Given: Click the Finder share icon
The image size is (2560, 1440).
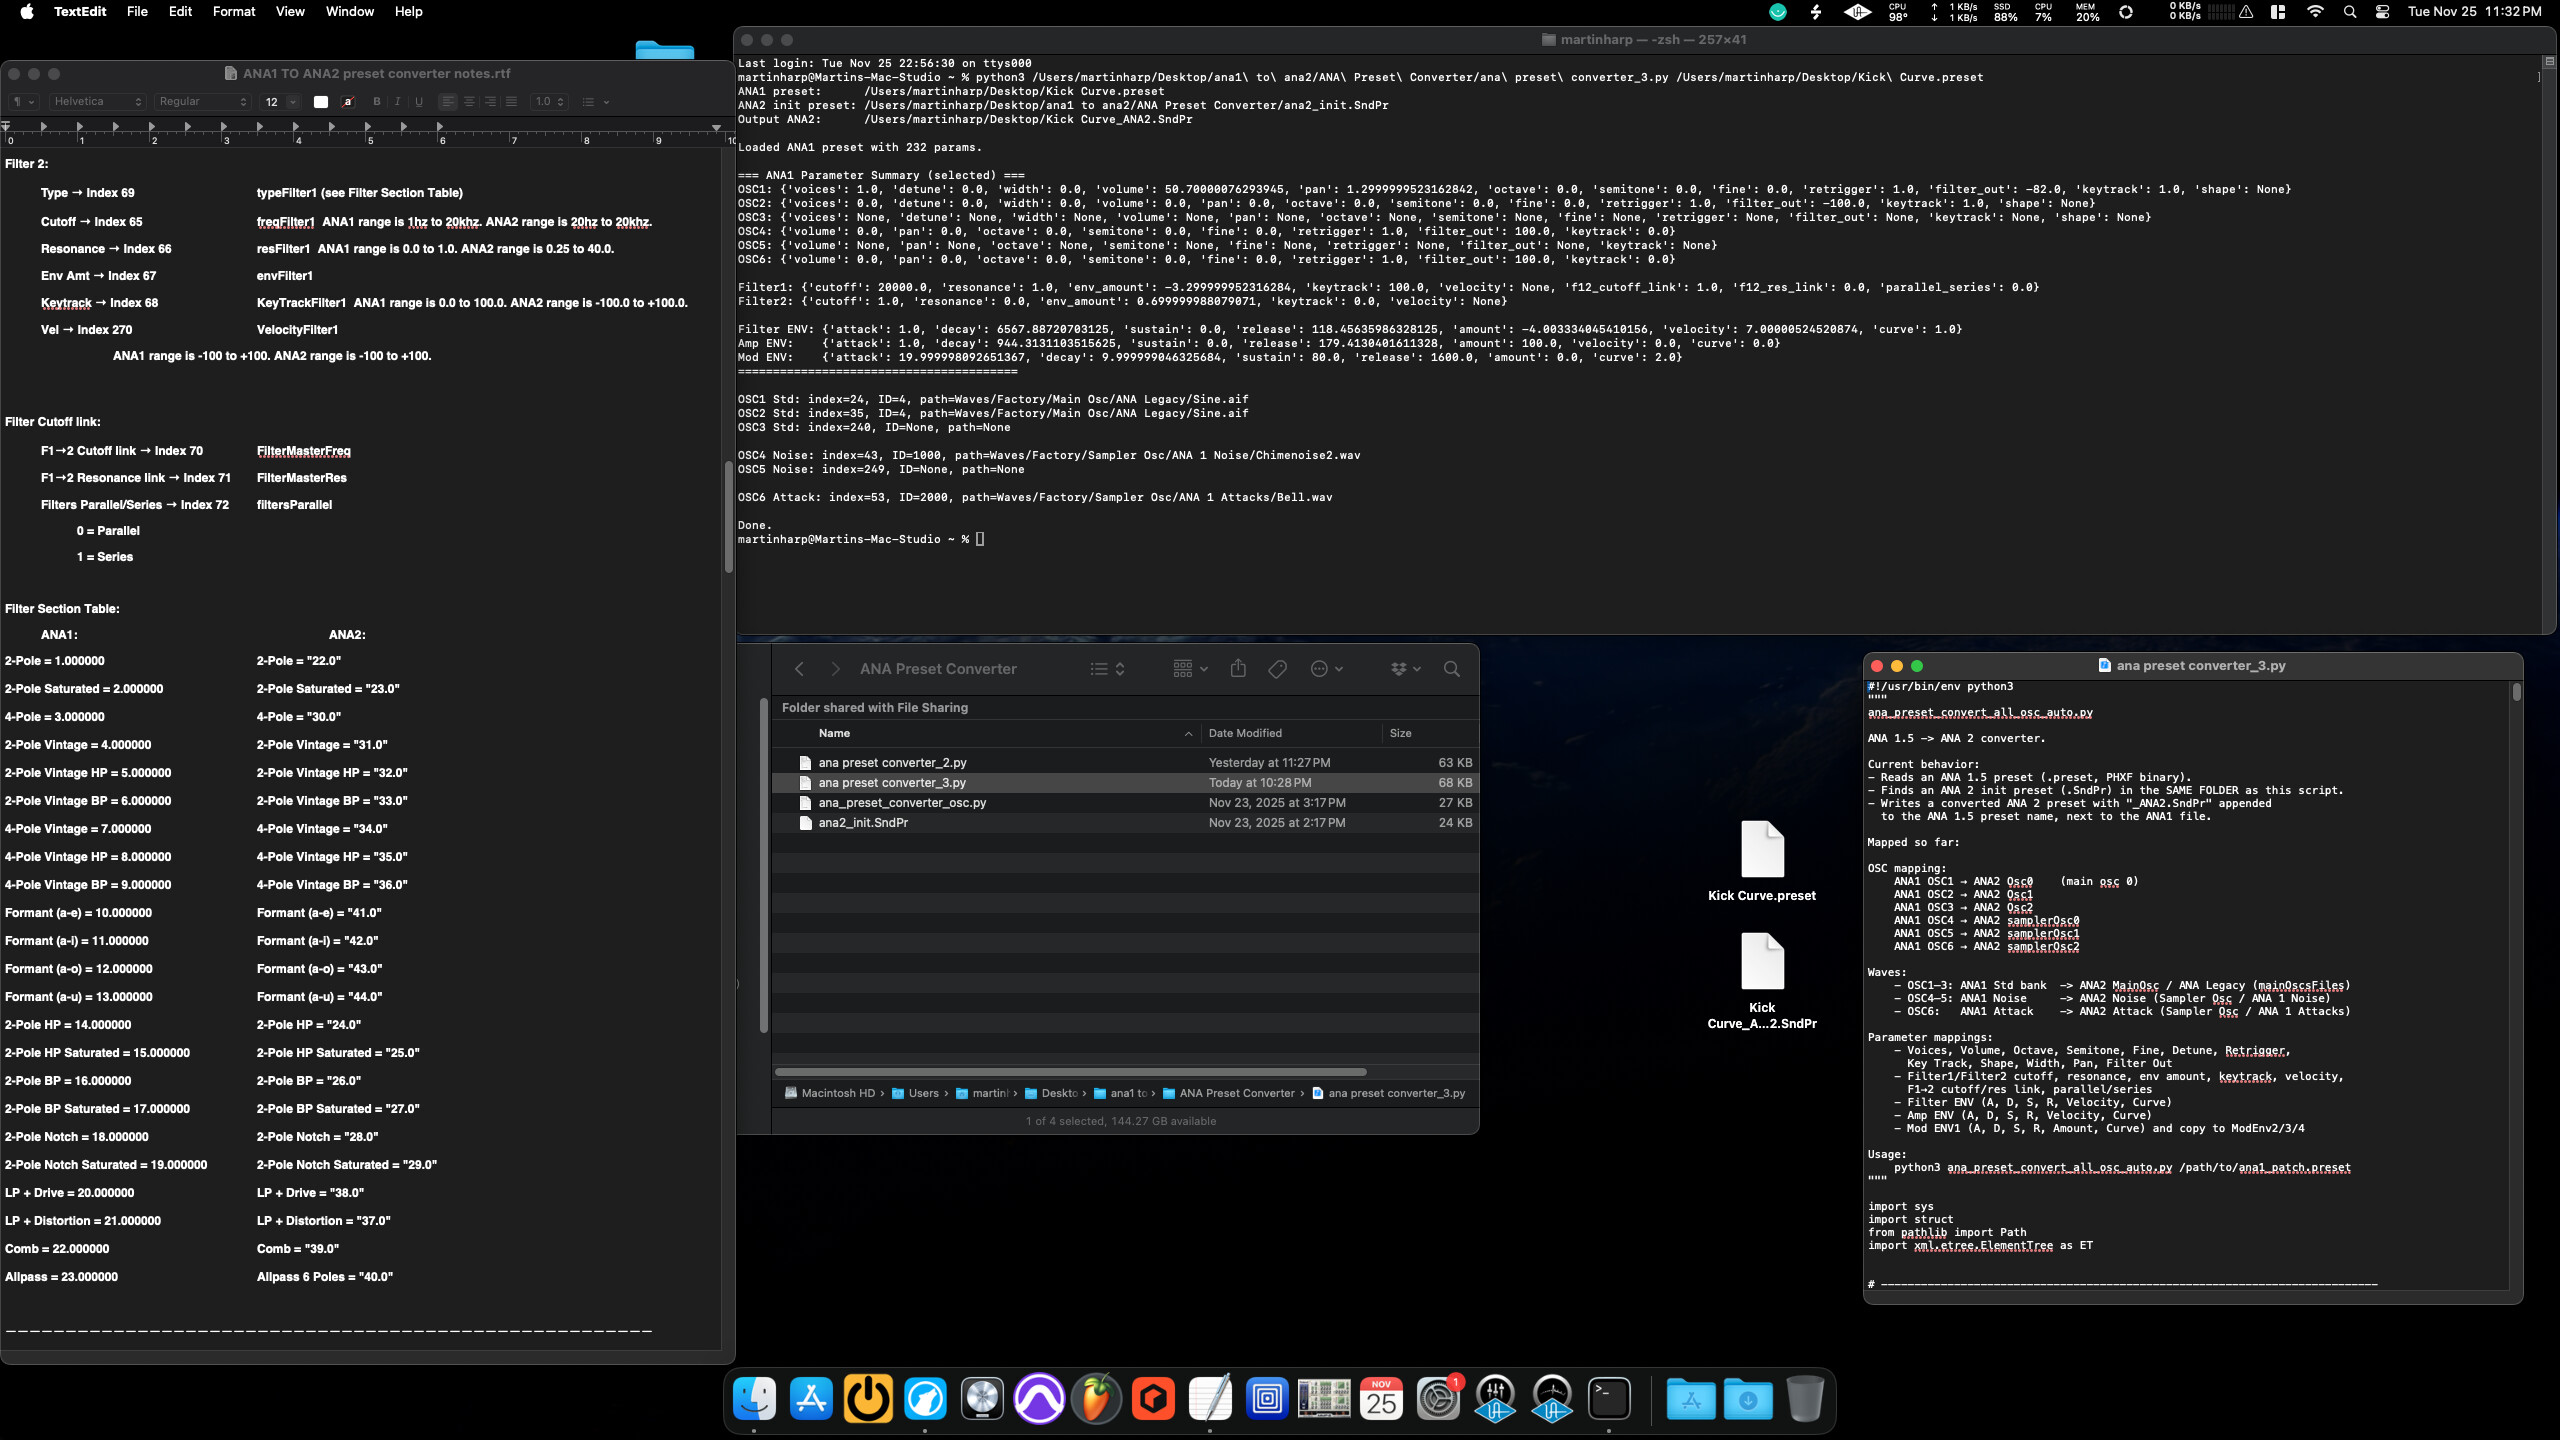Looking at the screenshot, I should tap(1238, 669).
